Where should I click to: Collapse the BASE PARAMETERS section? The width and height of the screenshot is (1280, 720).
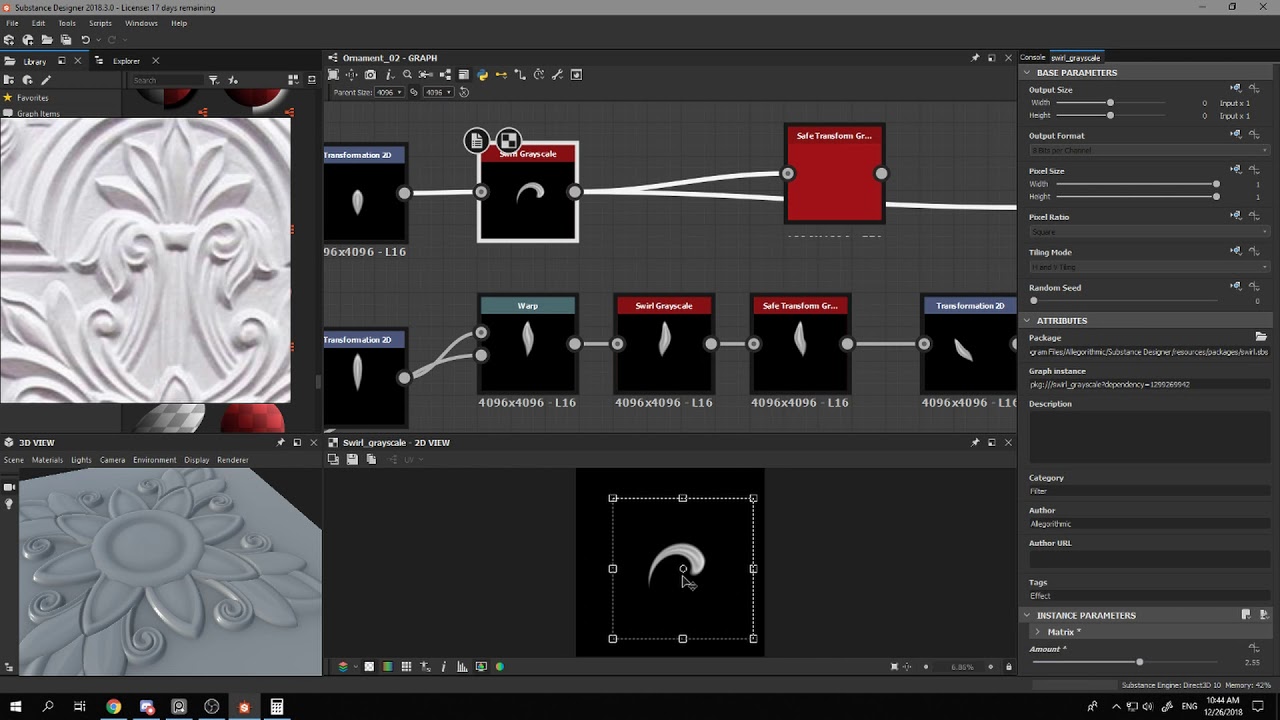pyautogui.click(x=1027, y=73)
